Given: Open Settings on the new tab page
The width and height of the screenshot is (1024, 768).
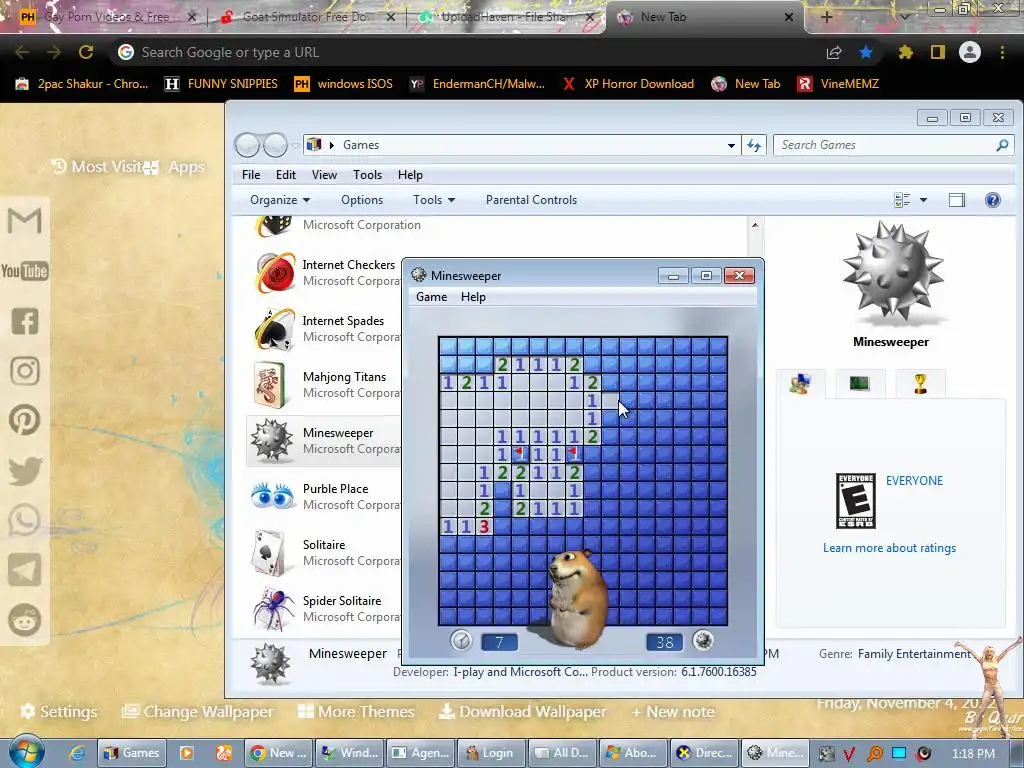Looking at the screenshot, I should point(59,712).
